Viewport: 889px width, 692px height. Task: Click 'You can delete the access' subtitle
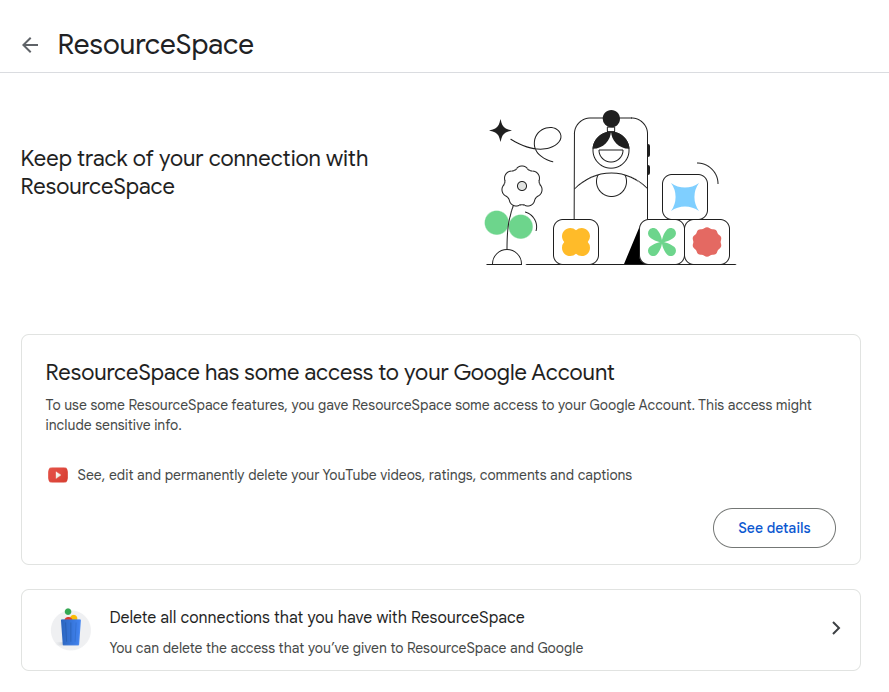point(346,647)
